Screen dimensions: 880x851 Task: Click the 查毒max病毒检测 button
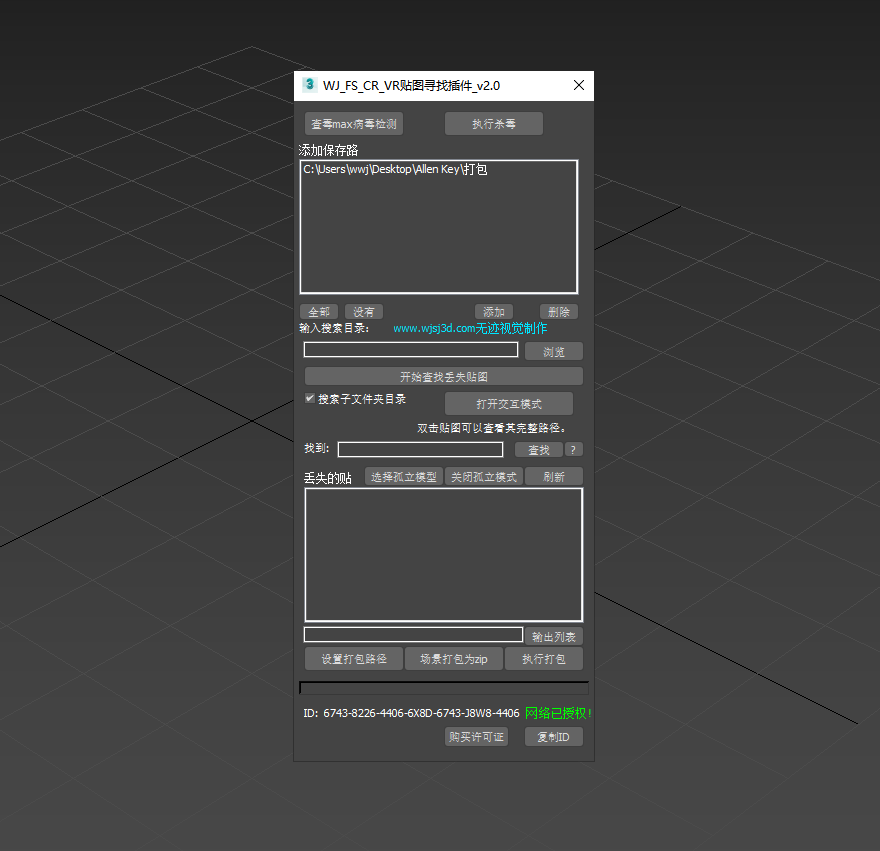(x=354, y=124)
